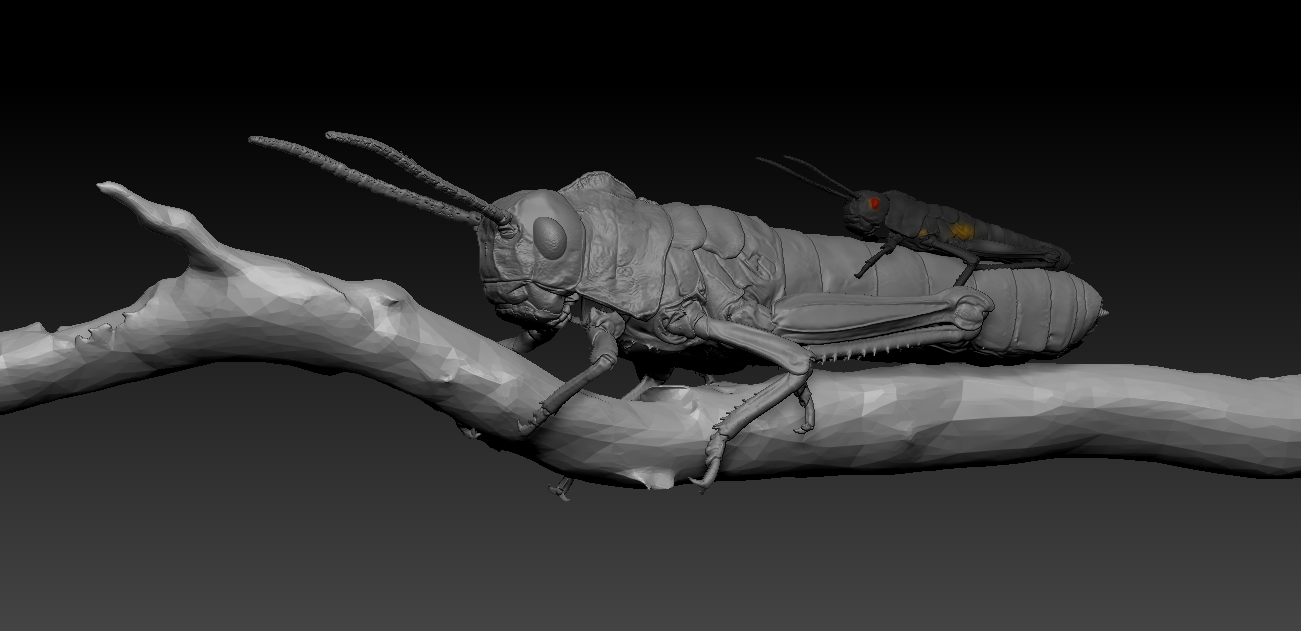Image resolution: width=1301 pixels, height=631 pixels.
Task: Select the large grasshopper's middle leg claw
Action: 703,479
